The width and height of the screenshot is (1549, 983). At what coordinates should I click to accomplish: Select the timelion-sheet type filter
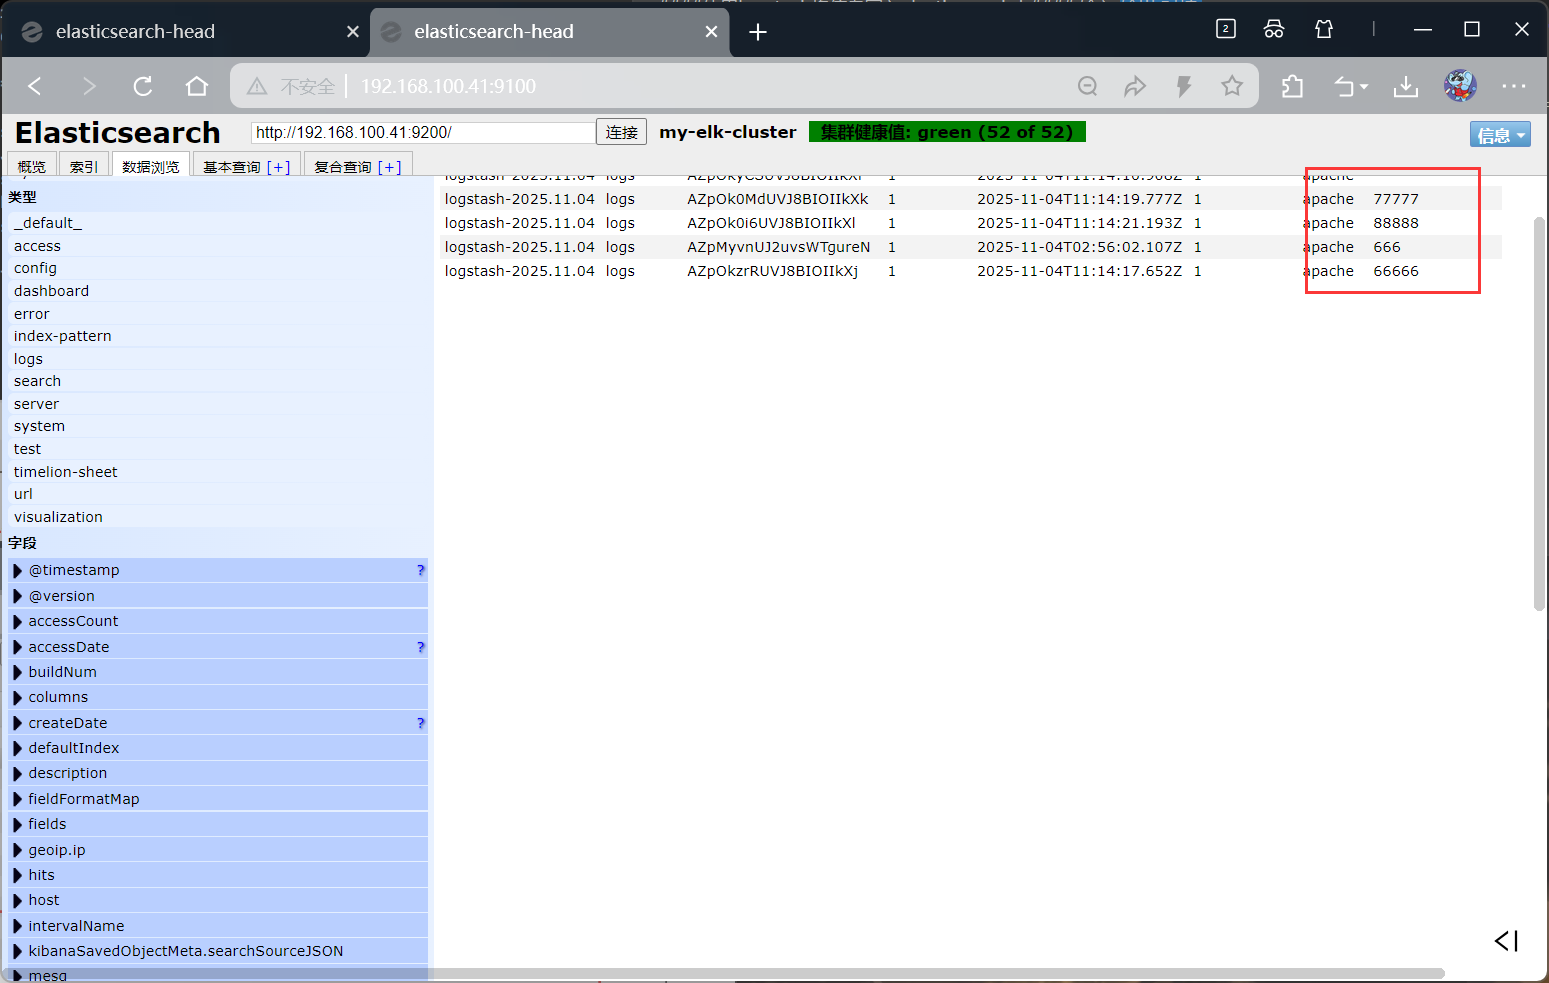219,472
